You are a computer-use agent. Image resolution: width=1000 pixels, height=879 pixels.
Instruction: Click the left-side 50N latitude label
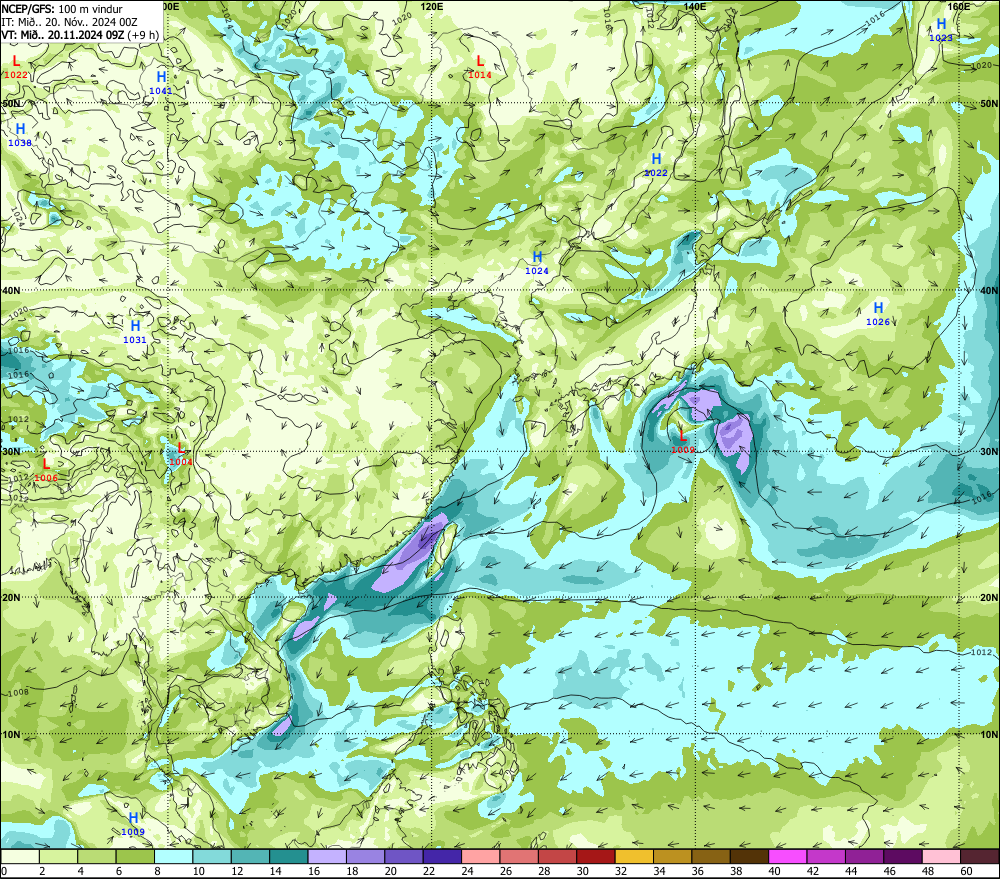click(11, 103)
